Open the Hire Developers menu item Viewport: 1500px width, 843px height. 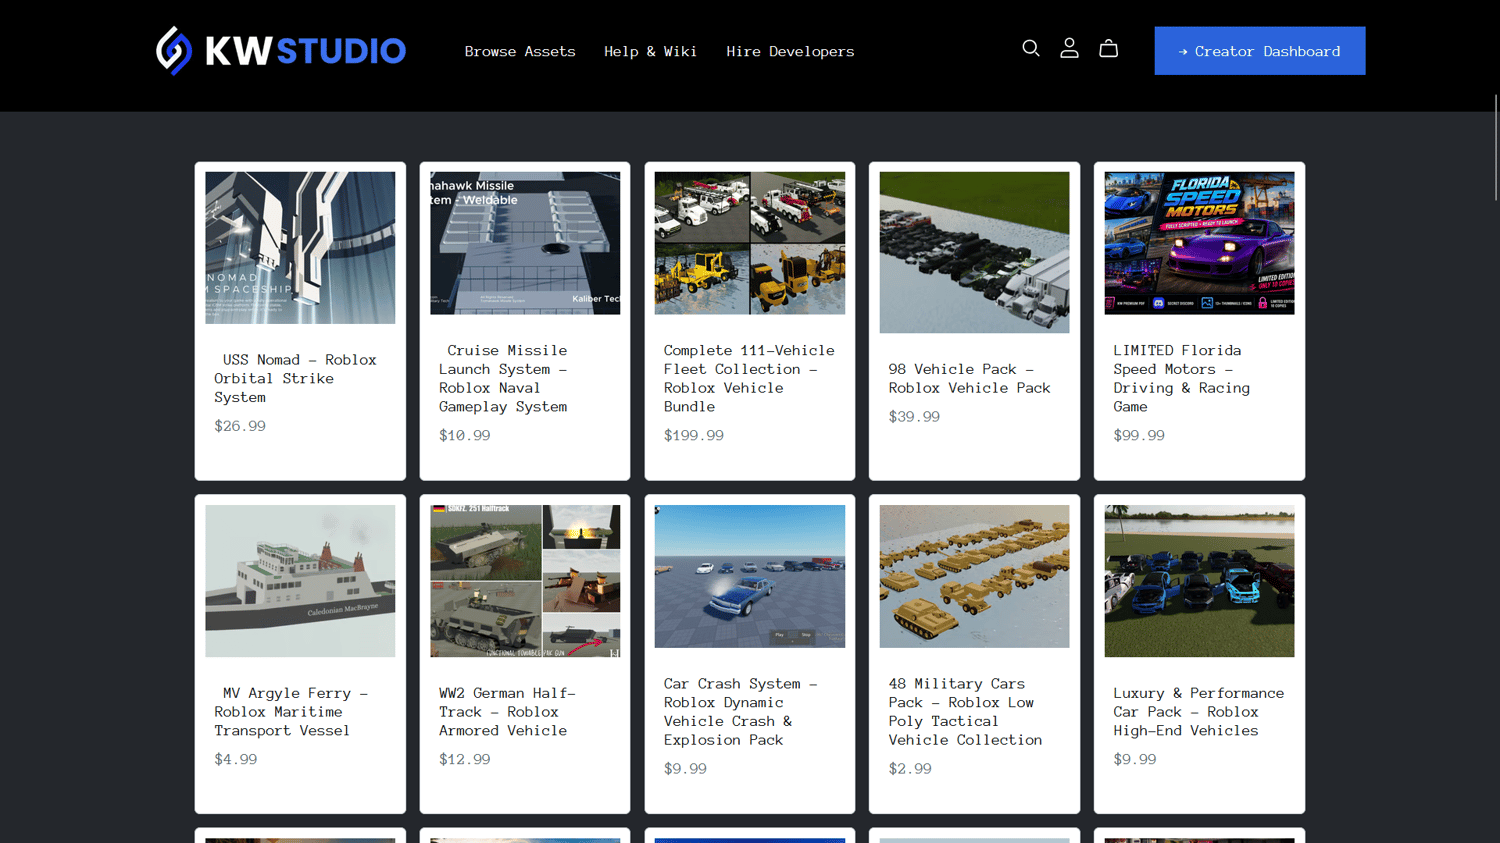(x=790, y=51)
